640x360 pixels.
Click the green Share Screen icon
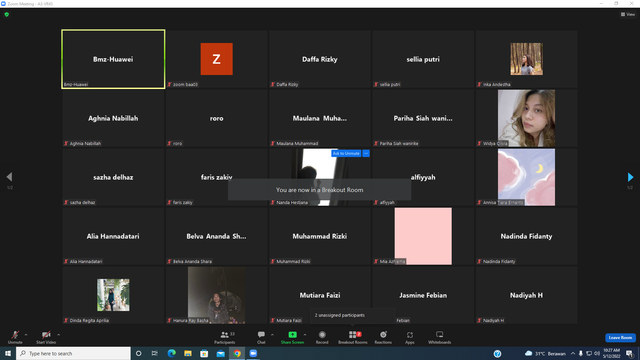pos(292,335)
